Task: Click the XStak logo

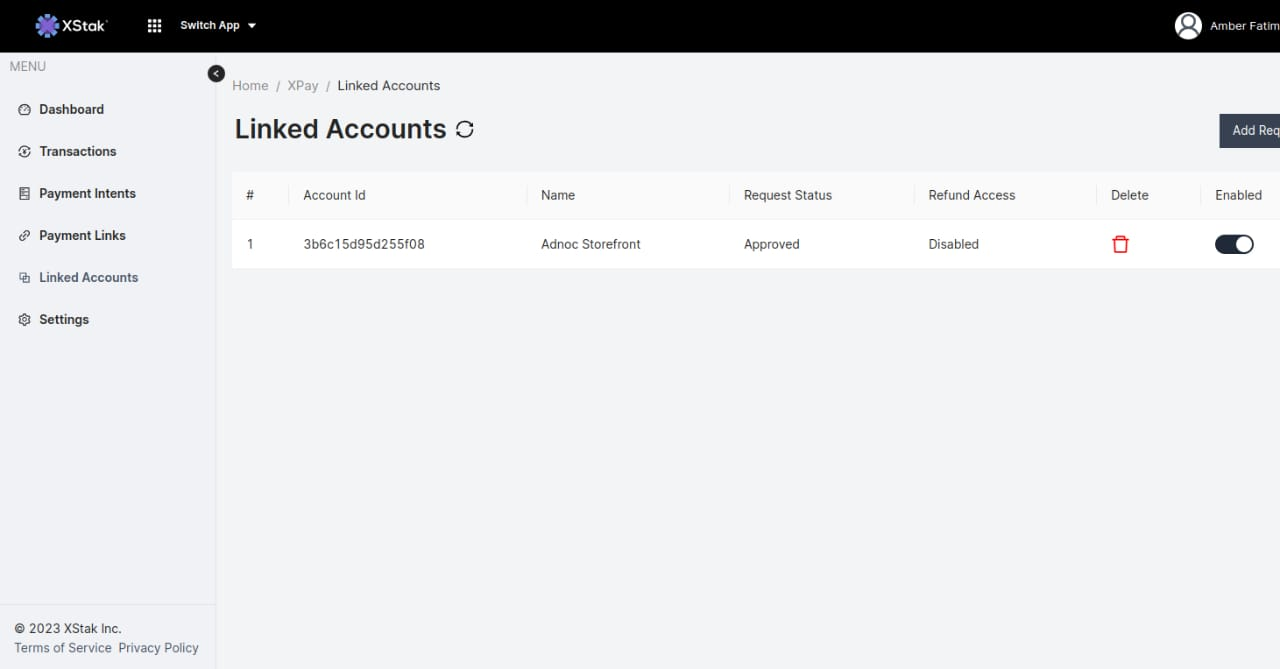Action: click(71, 26)
